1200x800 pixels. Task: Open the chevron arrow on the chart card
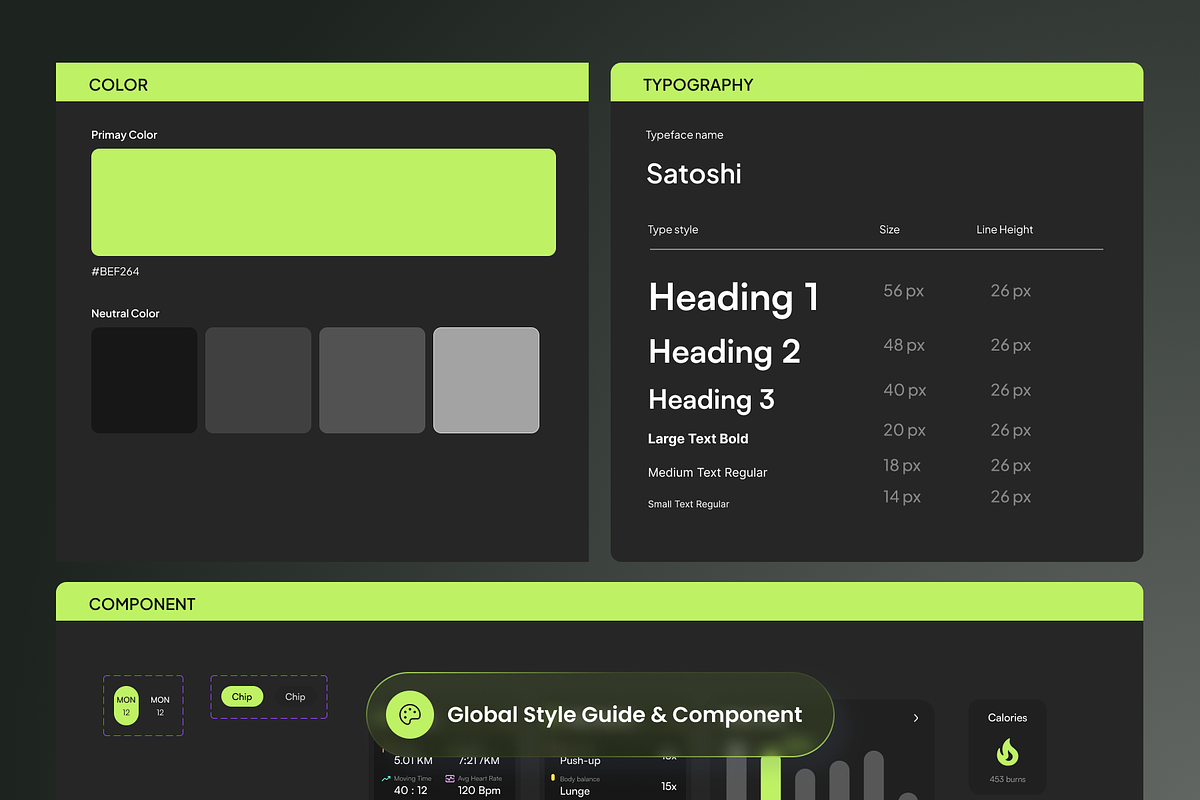(x=916, y=718)
